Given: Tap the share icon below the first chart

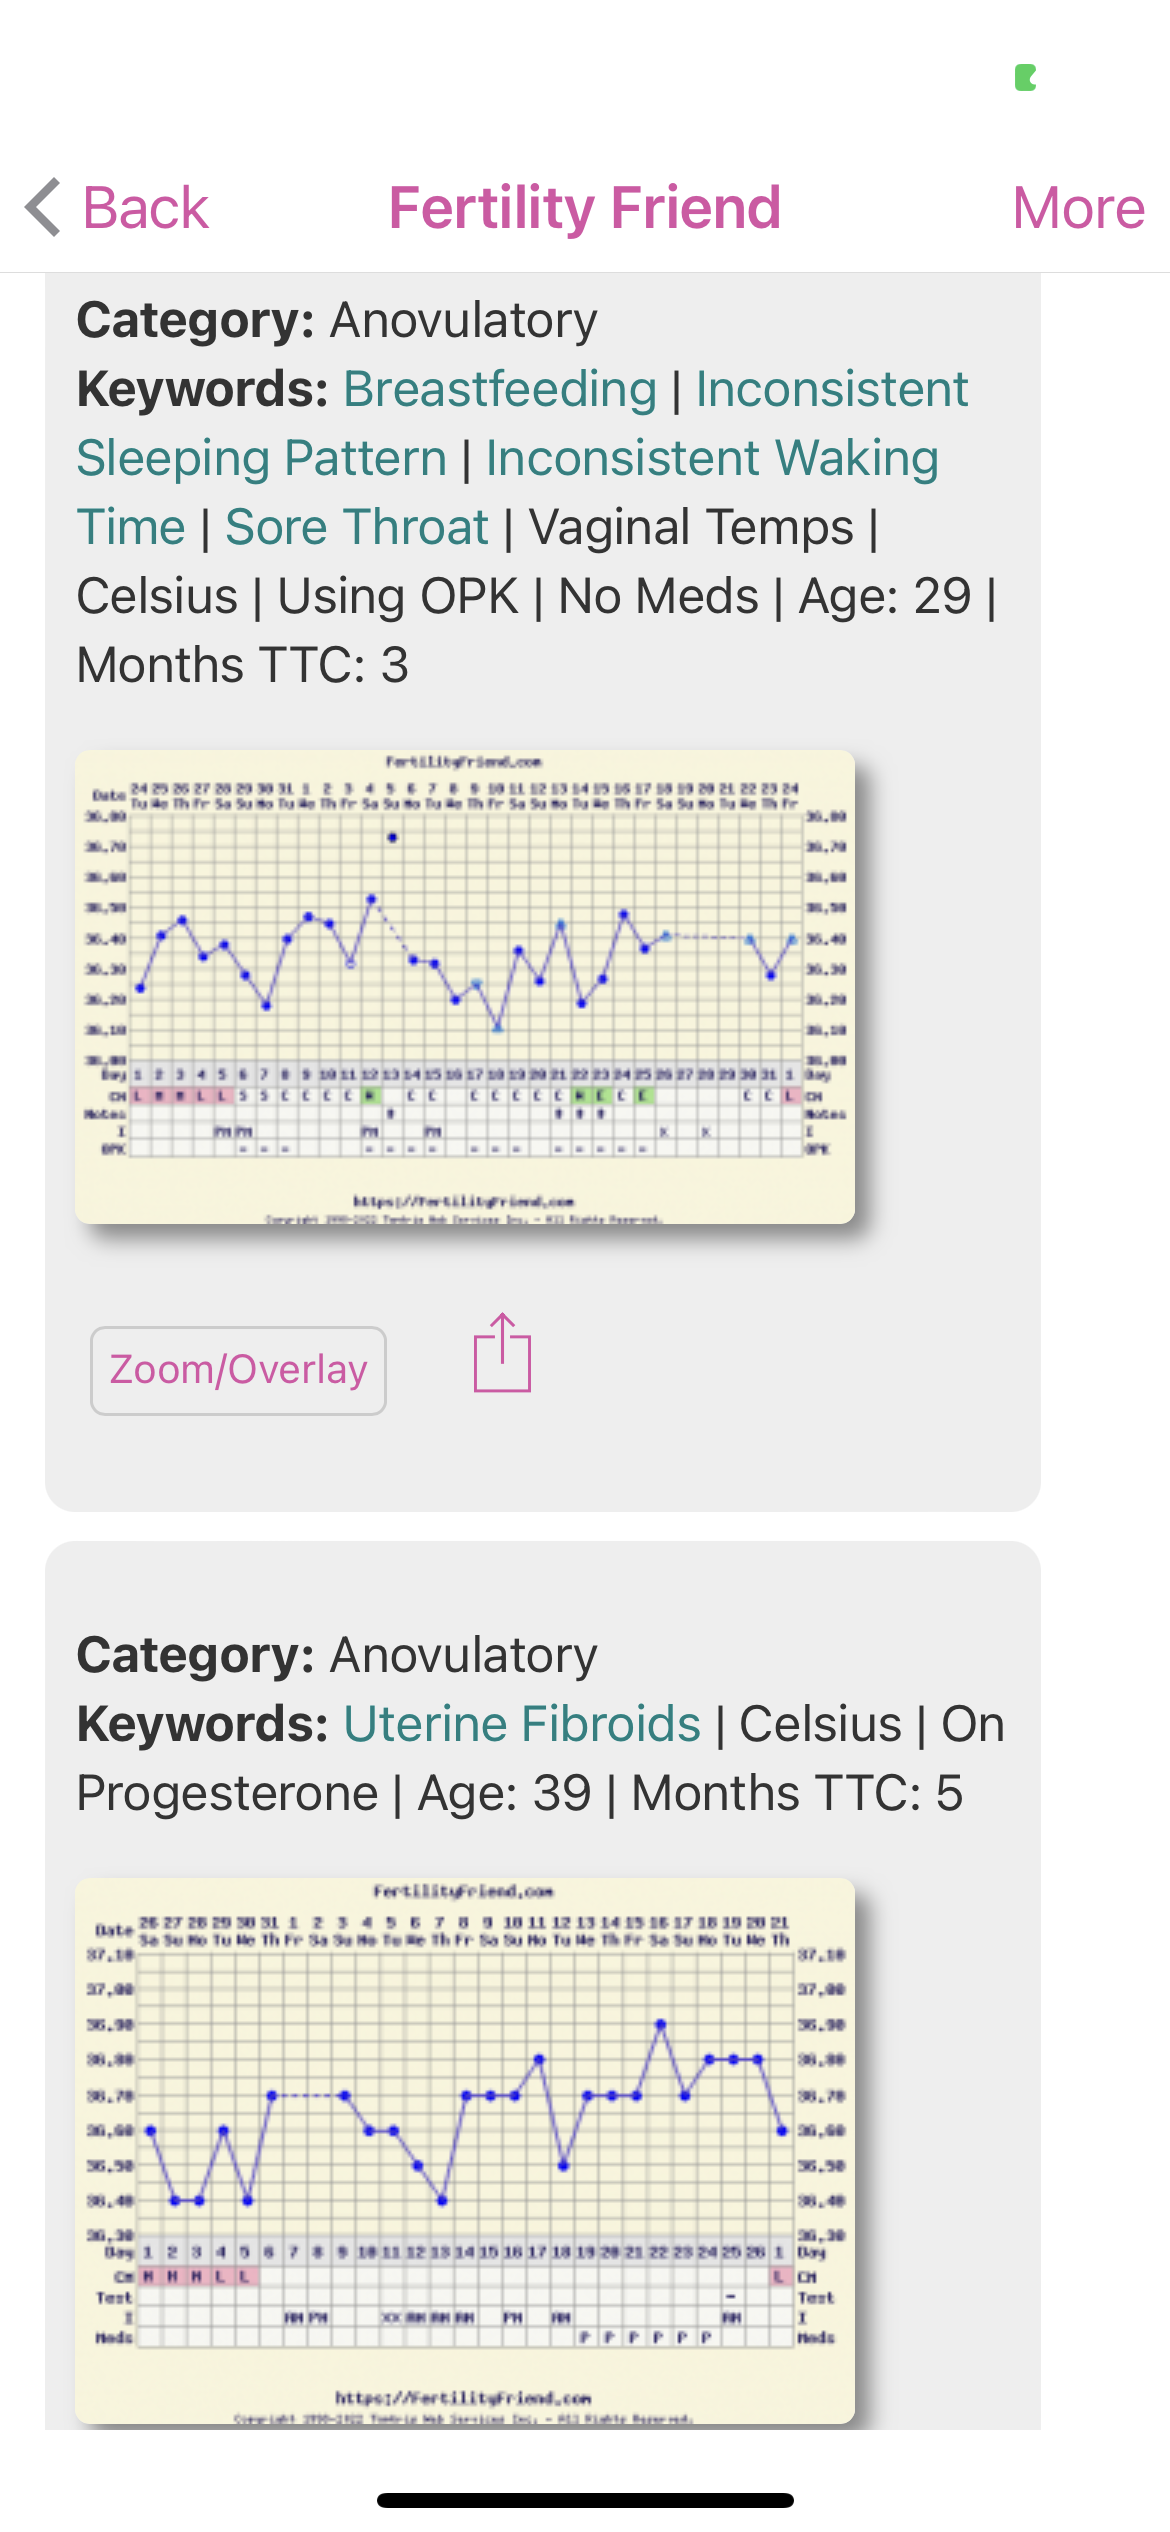Looking at the screenshot, I should click(x=502, y=1354).
